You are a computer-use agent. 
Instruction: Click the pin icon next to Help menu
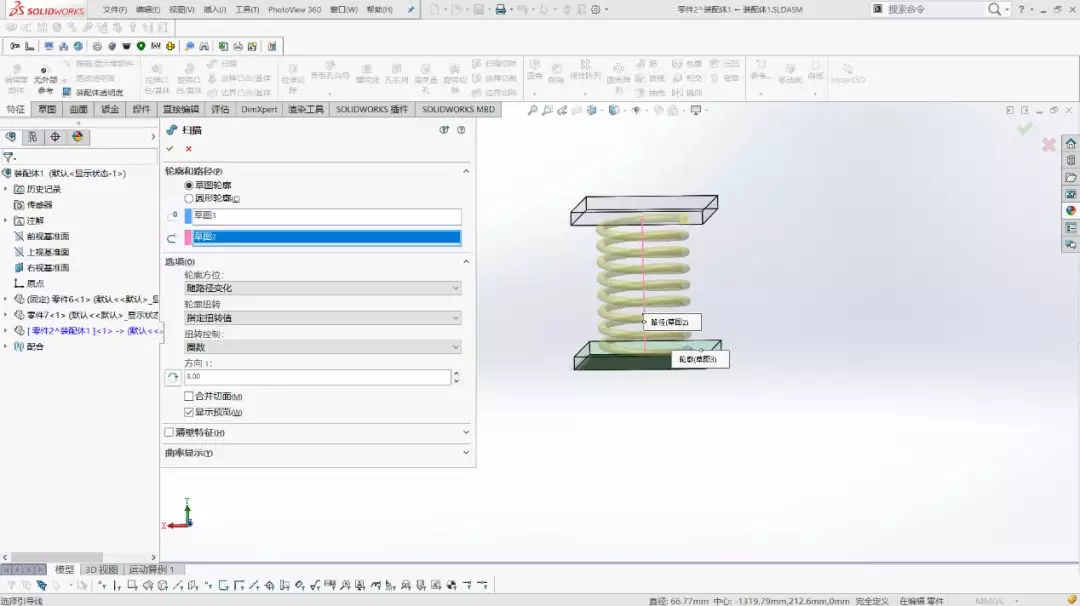411,10
